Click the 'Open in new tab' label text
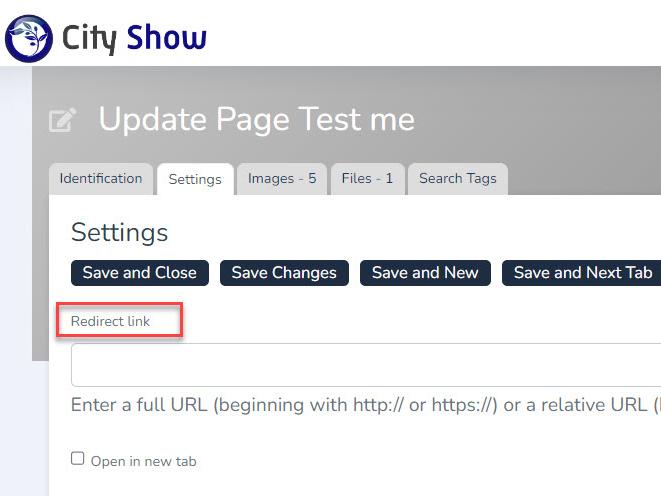661x496 pixels. tap(143, 461)
